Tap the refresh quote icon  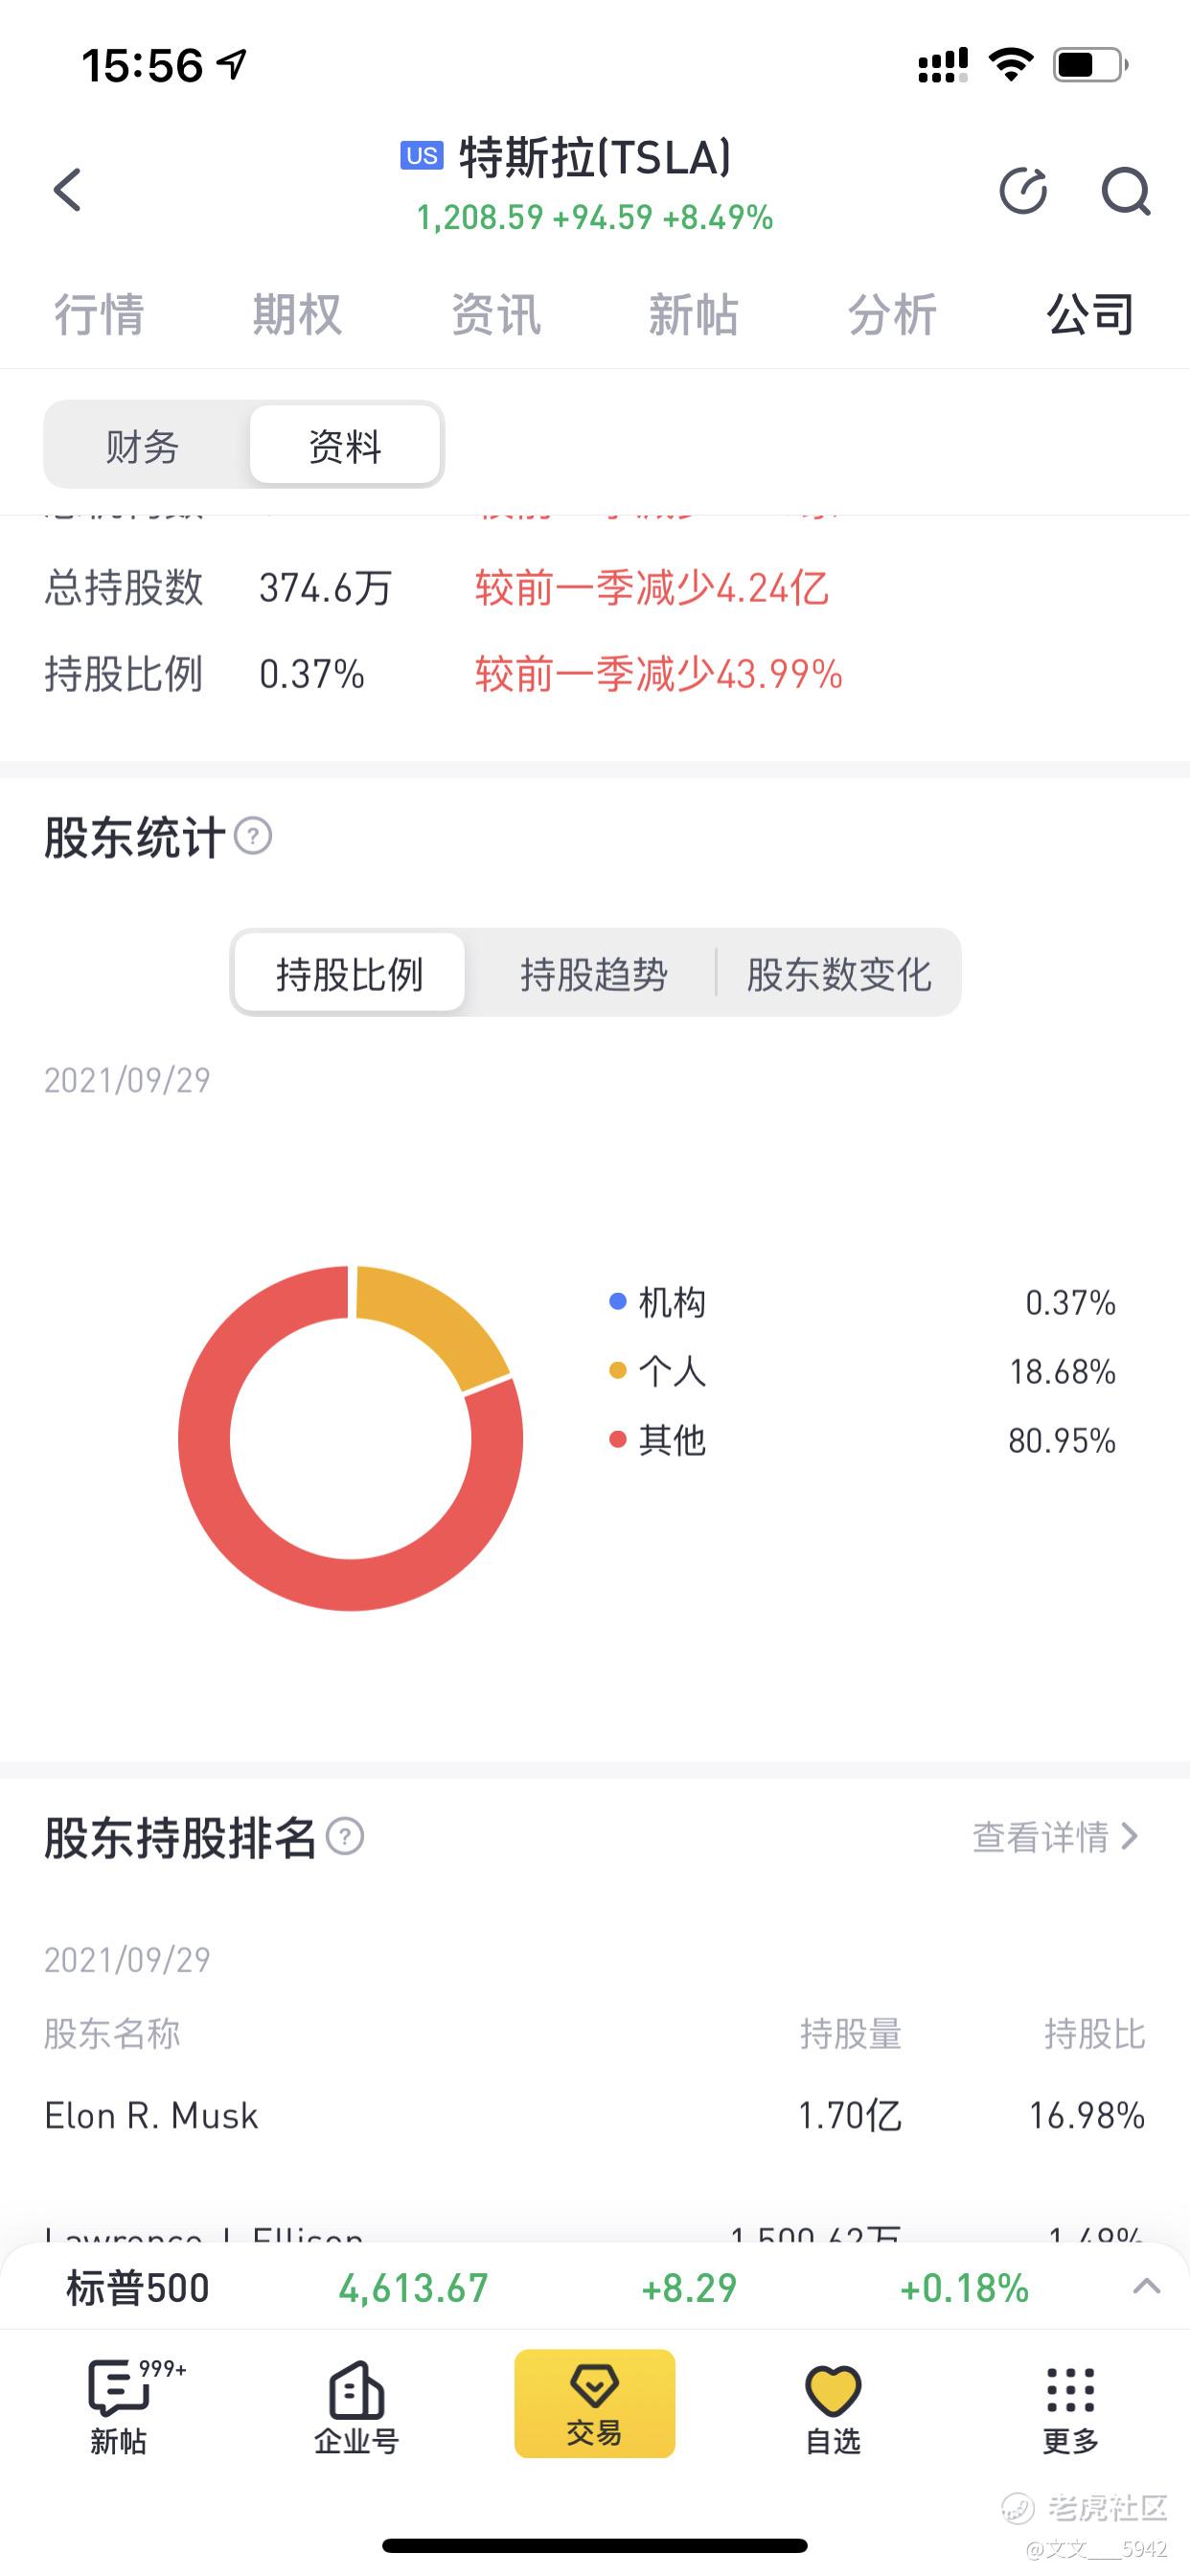(x=1023, y=190)
